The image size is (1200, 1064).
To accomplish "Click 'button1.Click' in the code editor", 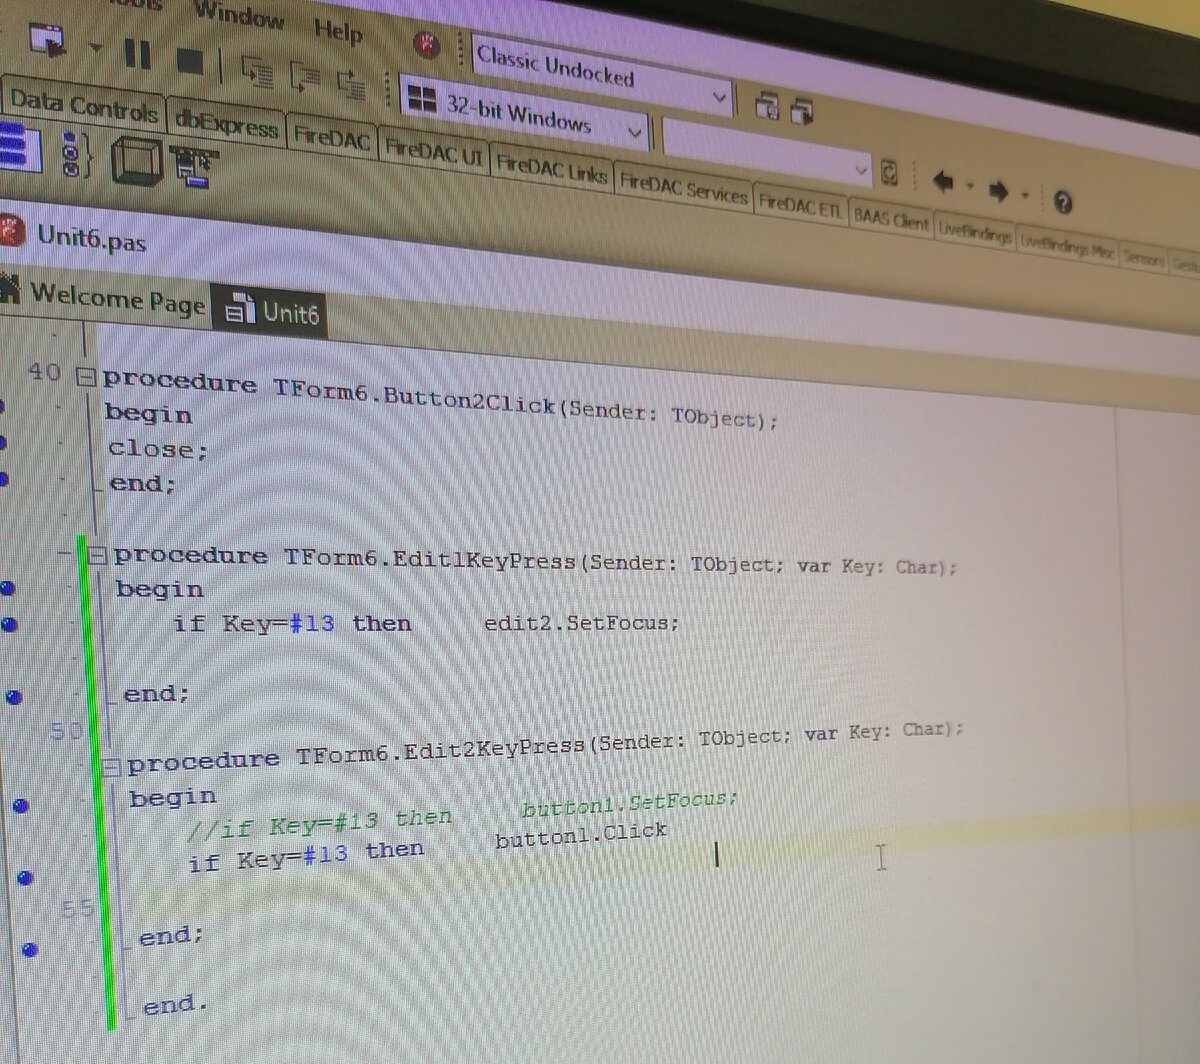I will click(x=581, y=833).
